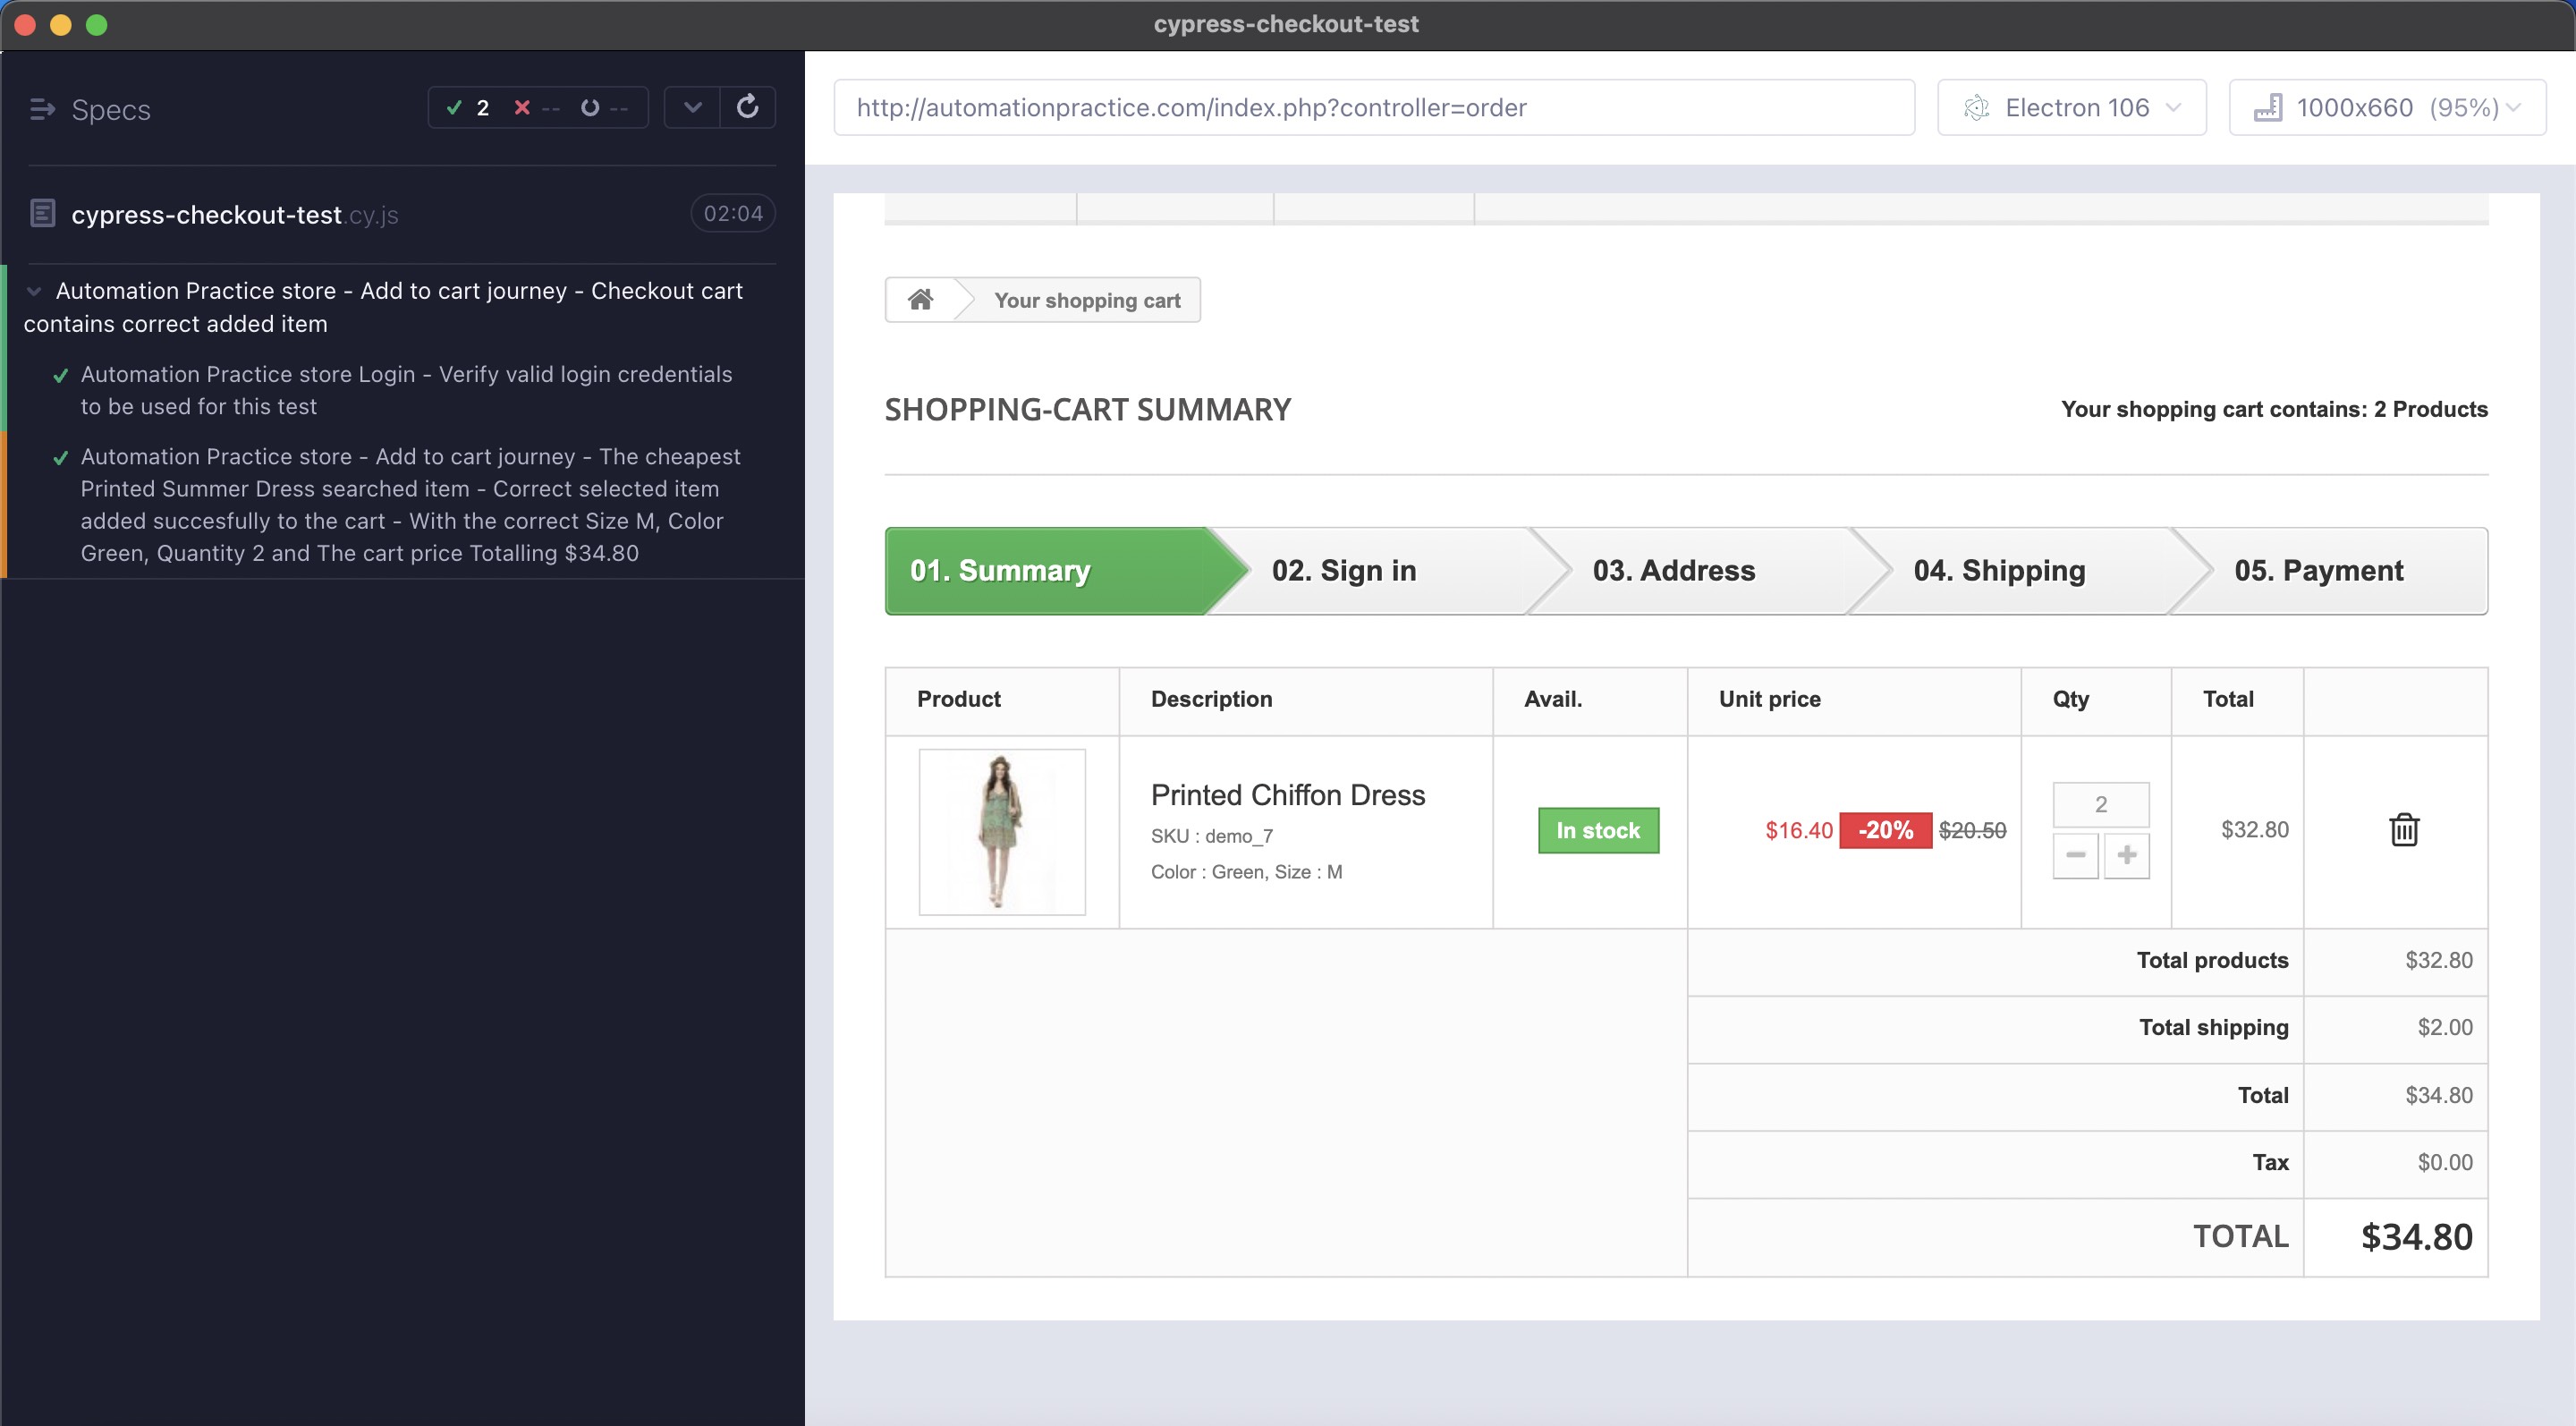Viewport: 2576px width, 1426px height.
Task: Click the browser reload/refresh icon
Action: [x=746, y=107]
